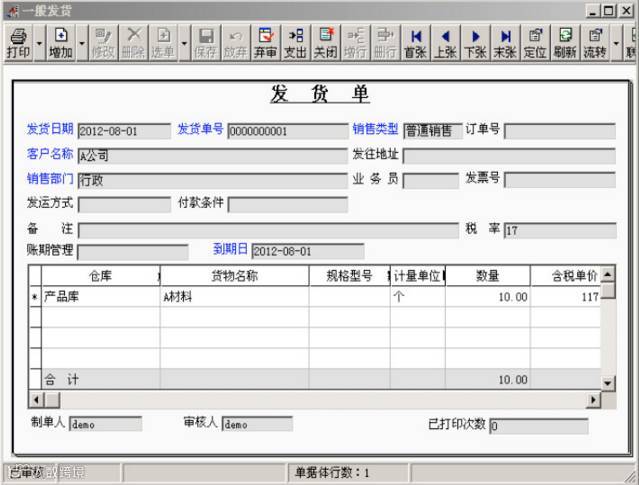
Task: Click the 发货日期 date field
Action: point(124,131)
